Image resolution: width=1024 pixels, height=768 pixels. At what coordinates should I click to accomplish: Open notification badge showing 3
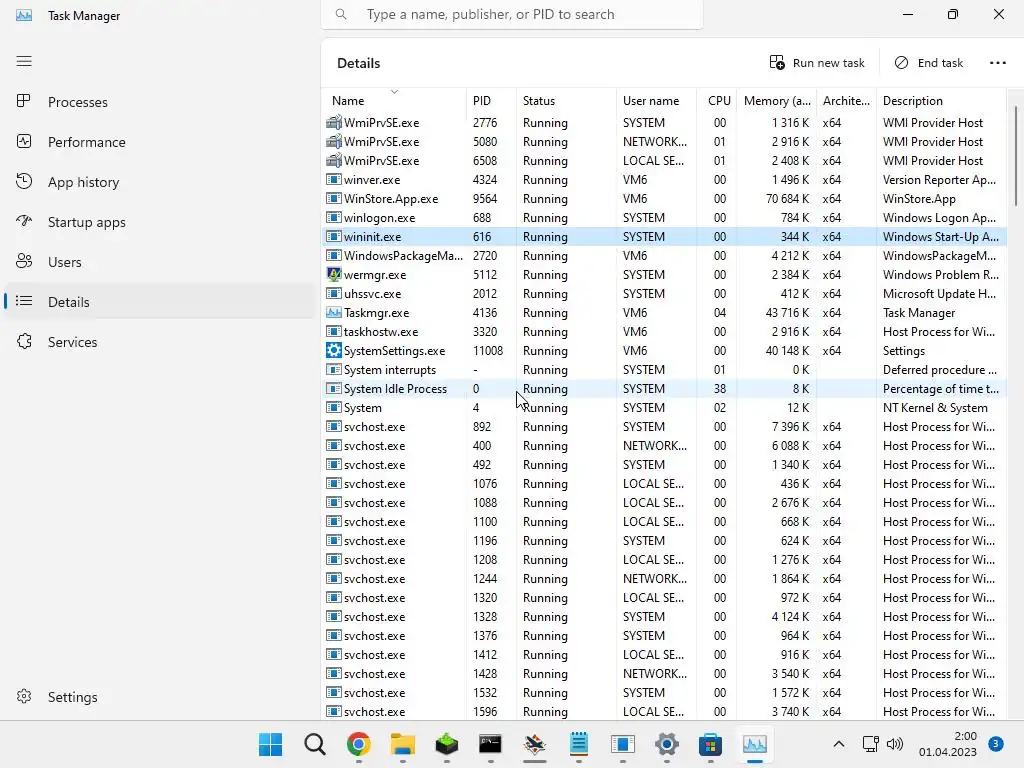tap(996, 744)
